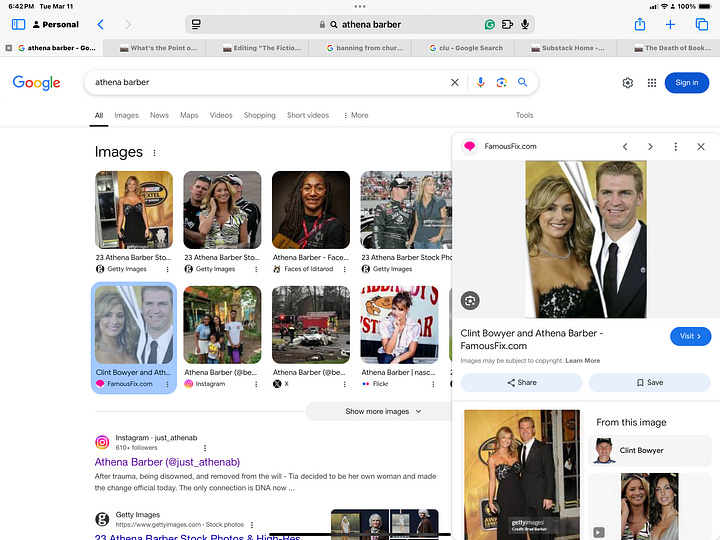Open options for Getty Images search result
This screenshot has height=540, width=720.
pyautogui.click(x=252, y=524)
